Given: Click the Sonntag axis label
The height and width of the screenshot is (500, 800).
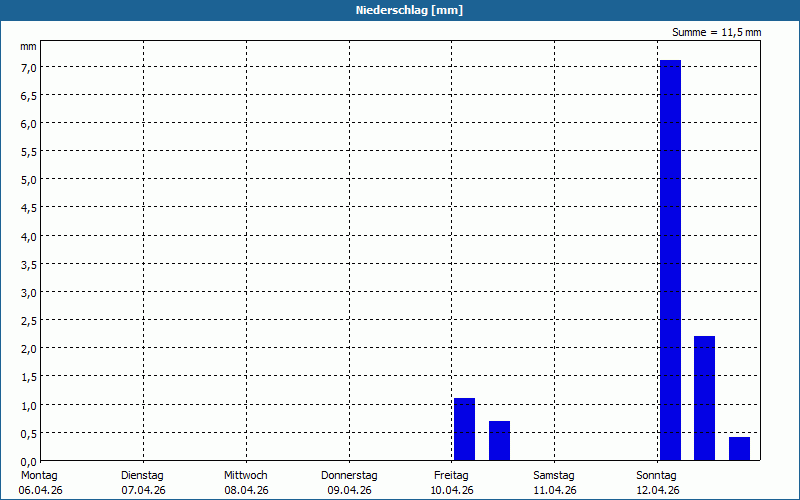Looking at the screenshot, I should click(x=656, y=476).
